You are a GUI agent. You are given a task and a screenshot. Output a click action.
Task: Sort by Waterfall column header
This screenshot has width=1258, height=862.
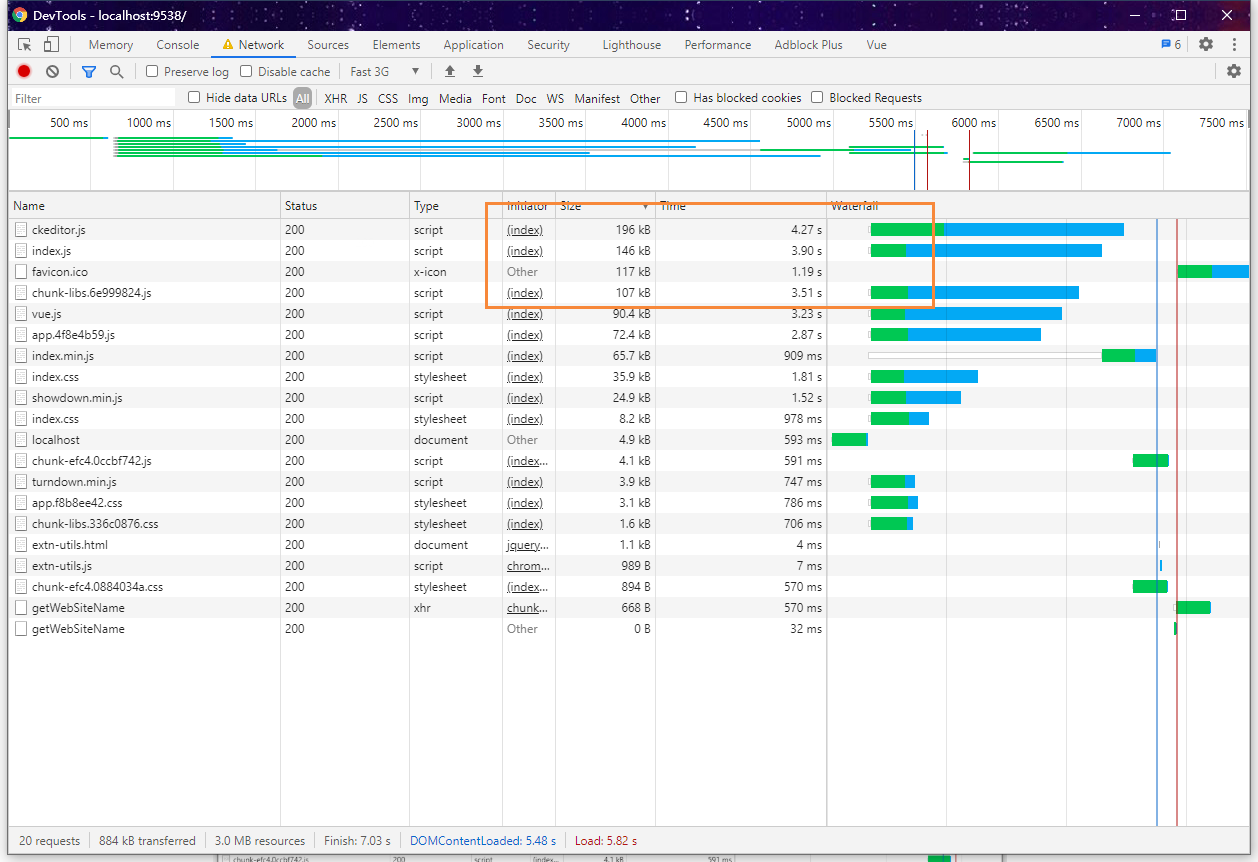(1038, 206)
